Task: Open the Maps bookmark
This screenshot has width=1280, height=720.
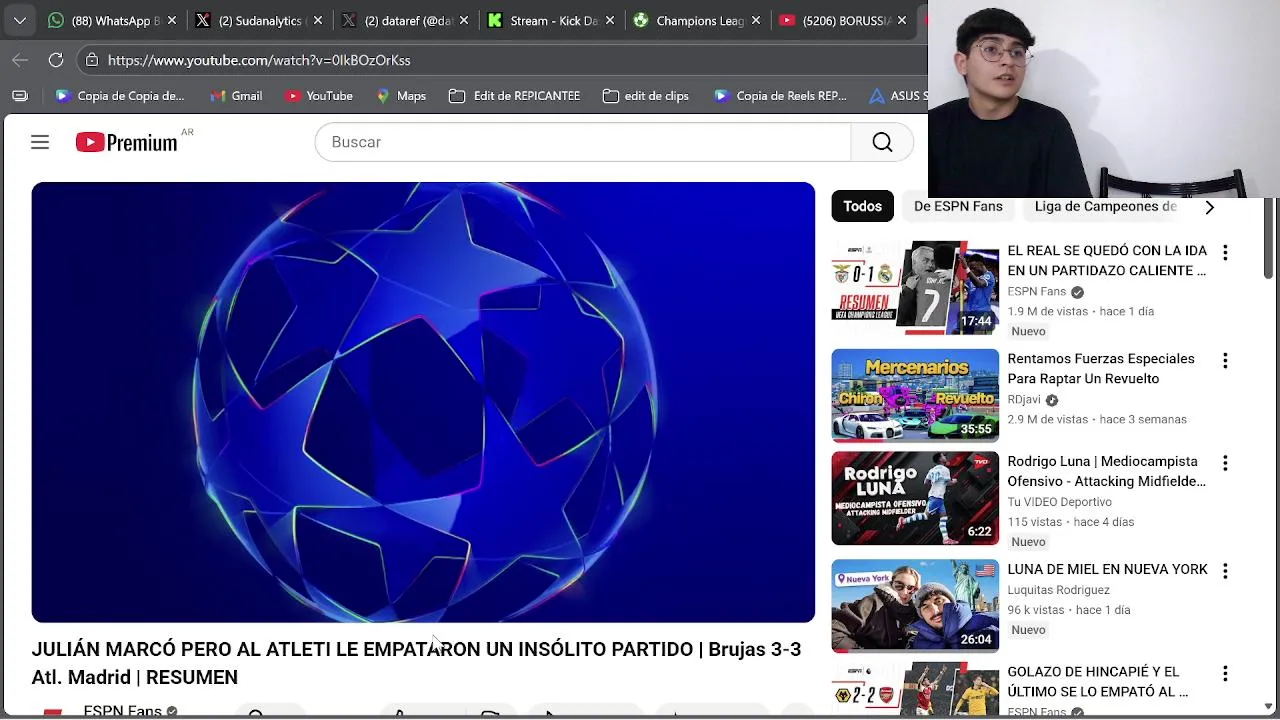Action: (401, 96)
